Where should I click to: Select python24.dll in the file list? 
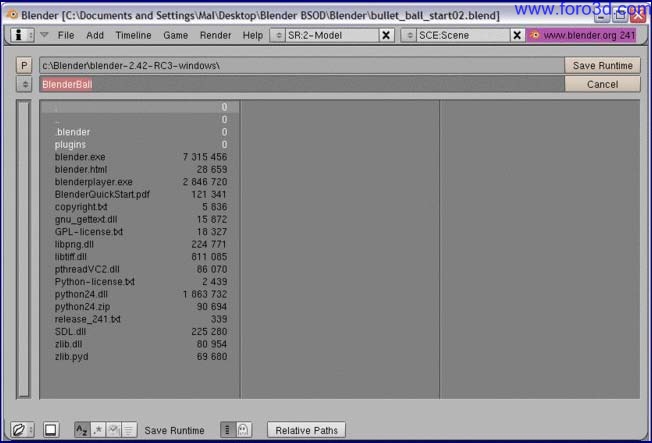(140, 295)
